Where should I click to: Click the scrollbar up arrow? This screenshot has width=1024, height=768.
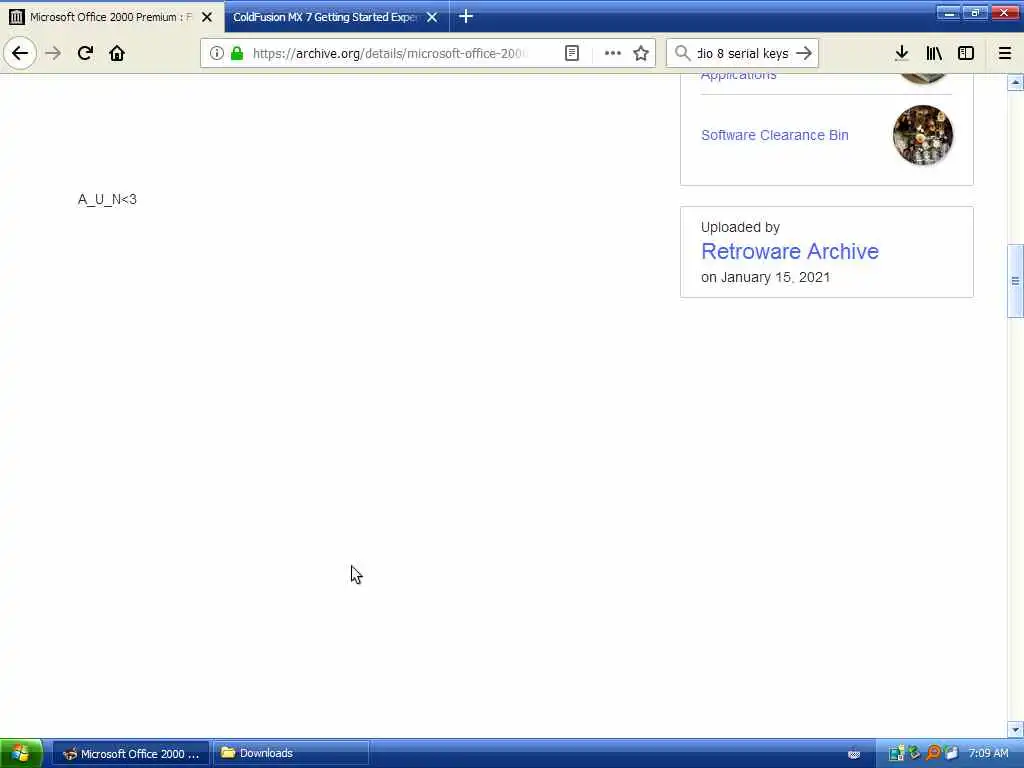tap(1015, 83)
